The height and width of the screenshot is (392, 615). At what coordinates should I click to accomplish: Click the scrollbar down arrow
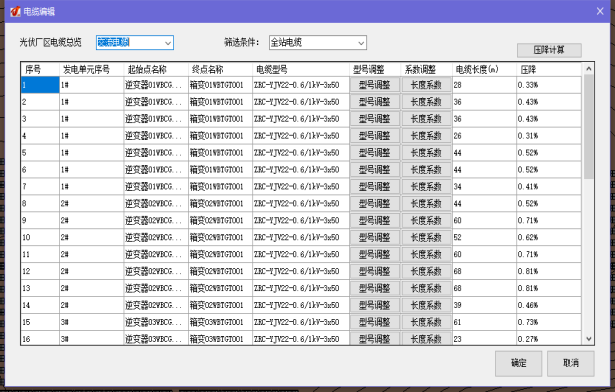588,339
